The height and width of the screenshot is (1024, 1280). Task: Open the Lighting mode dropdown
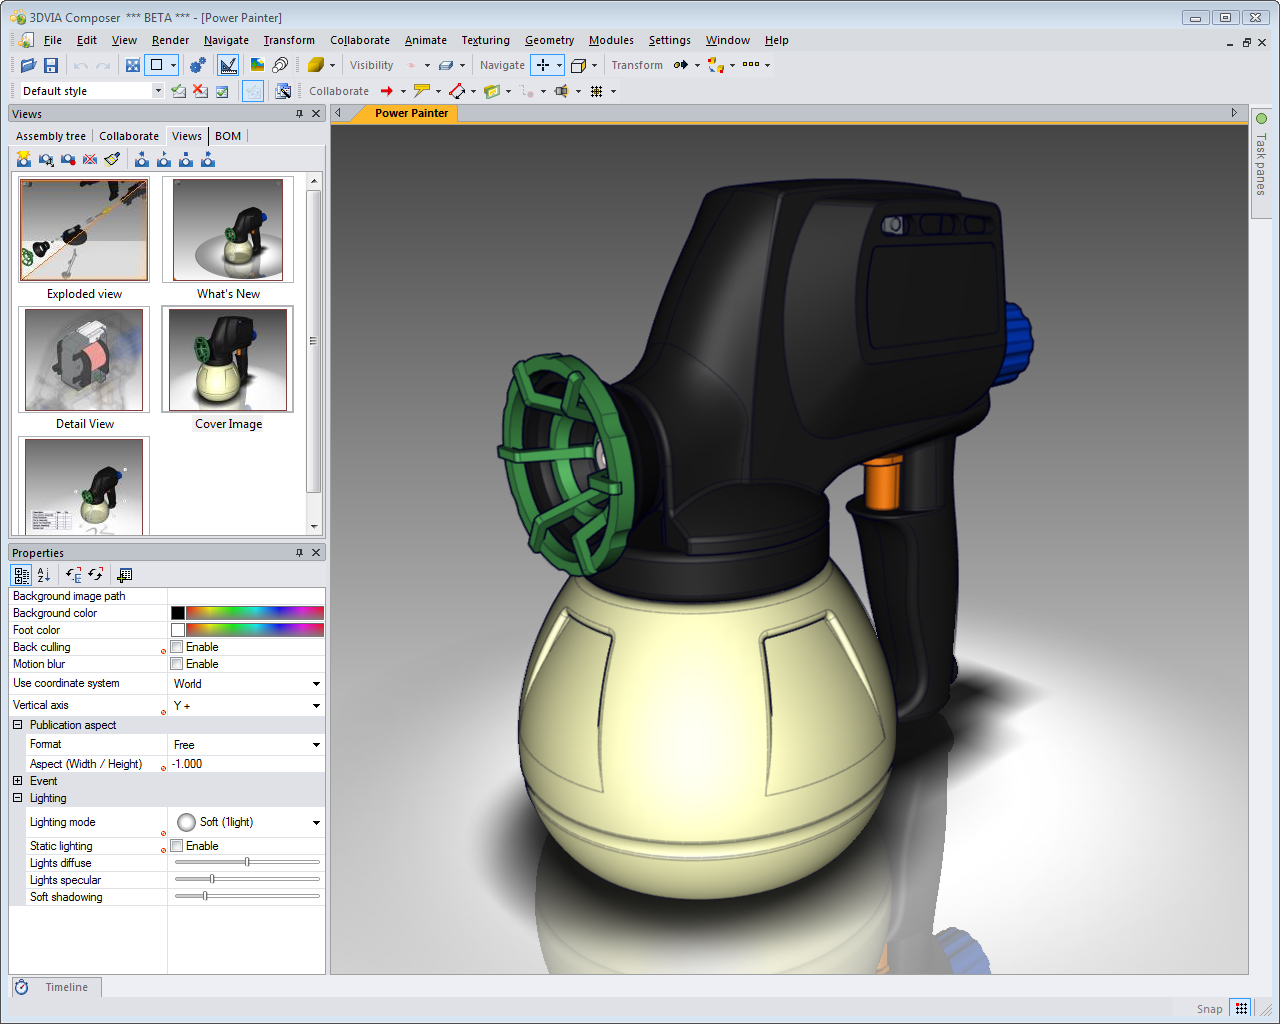(x=316, y=823)
